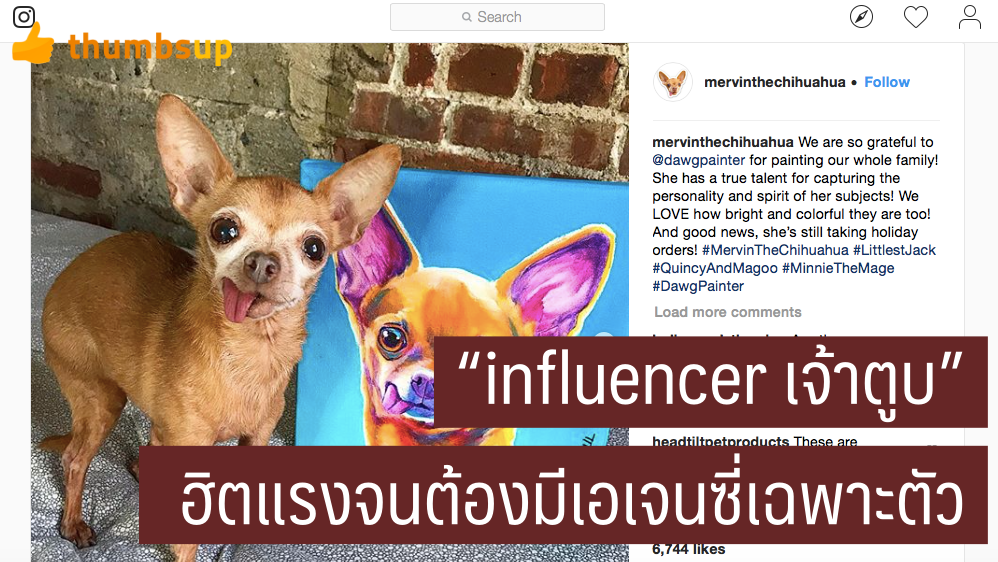Expand Load more comments
The image size is (998, 562).
[x=727, y=312]
